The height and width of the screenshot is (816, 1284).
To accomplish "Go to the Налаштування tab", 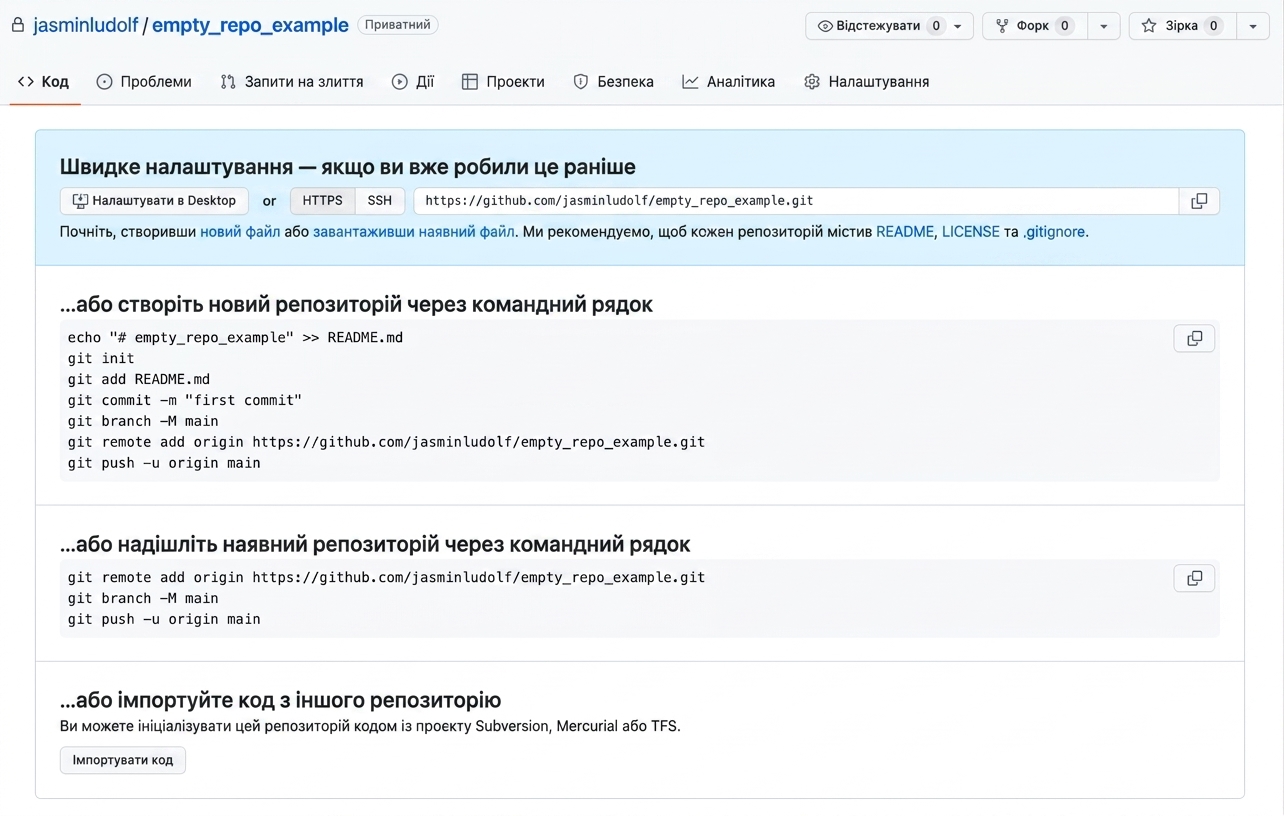I will click(866, 82).
